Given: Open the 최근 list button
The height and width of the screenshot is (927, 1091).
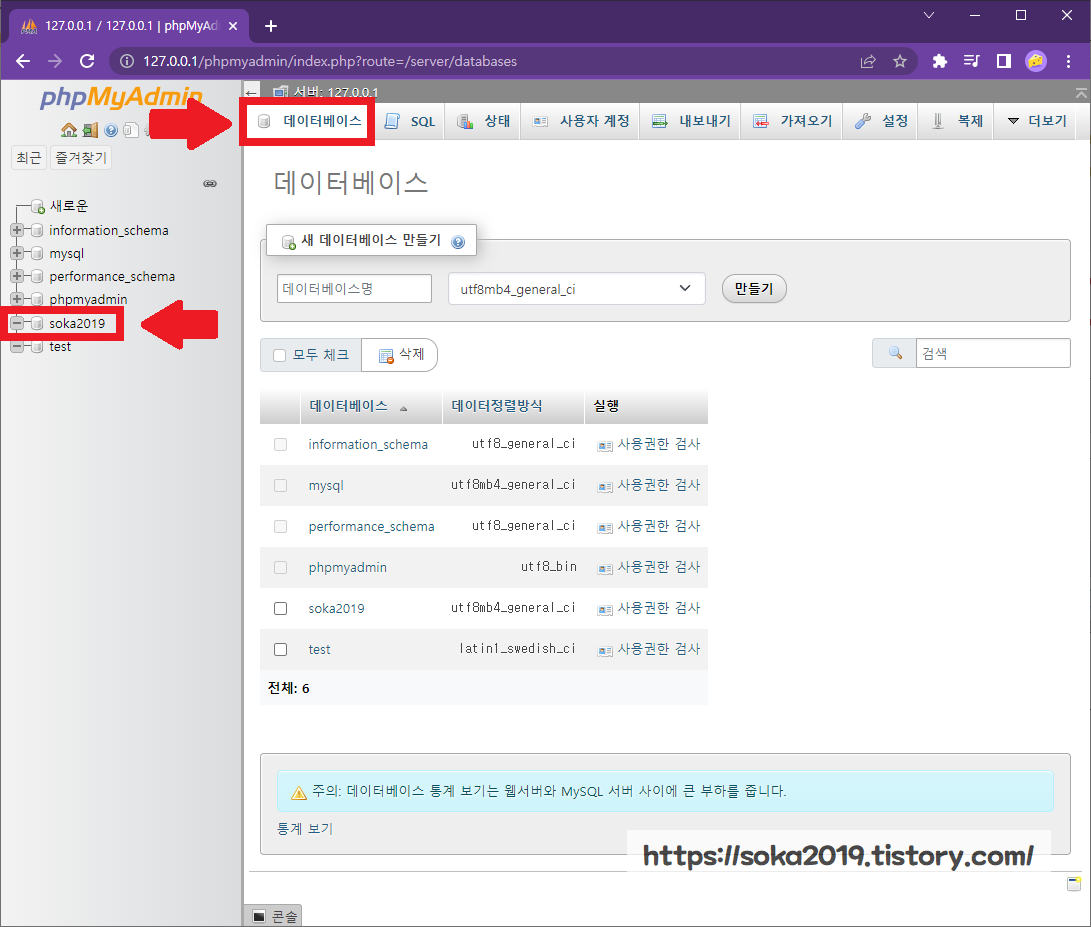Looking at the screenshot, I should pyautogui.click(x=29, y=158).
